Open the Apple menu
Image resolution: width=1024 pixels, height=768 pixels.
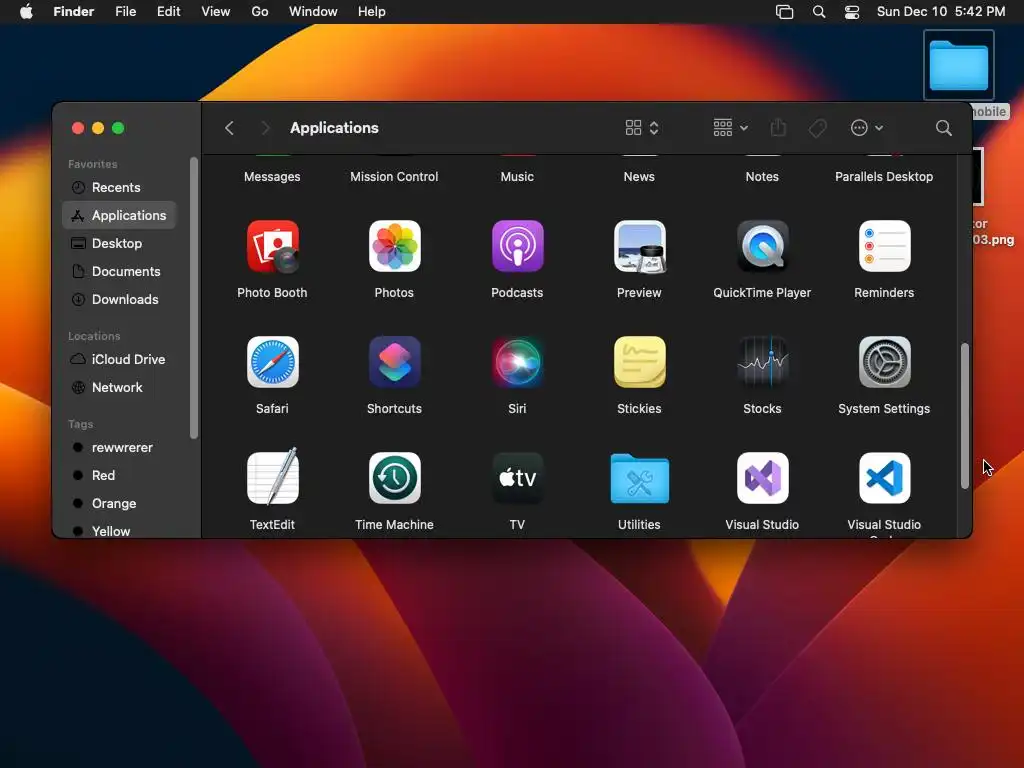click(26, 12)
